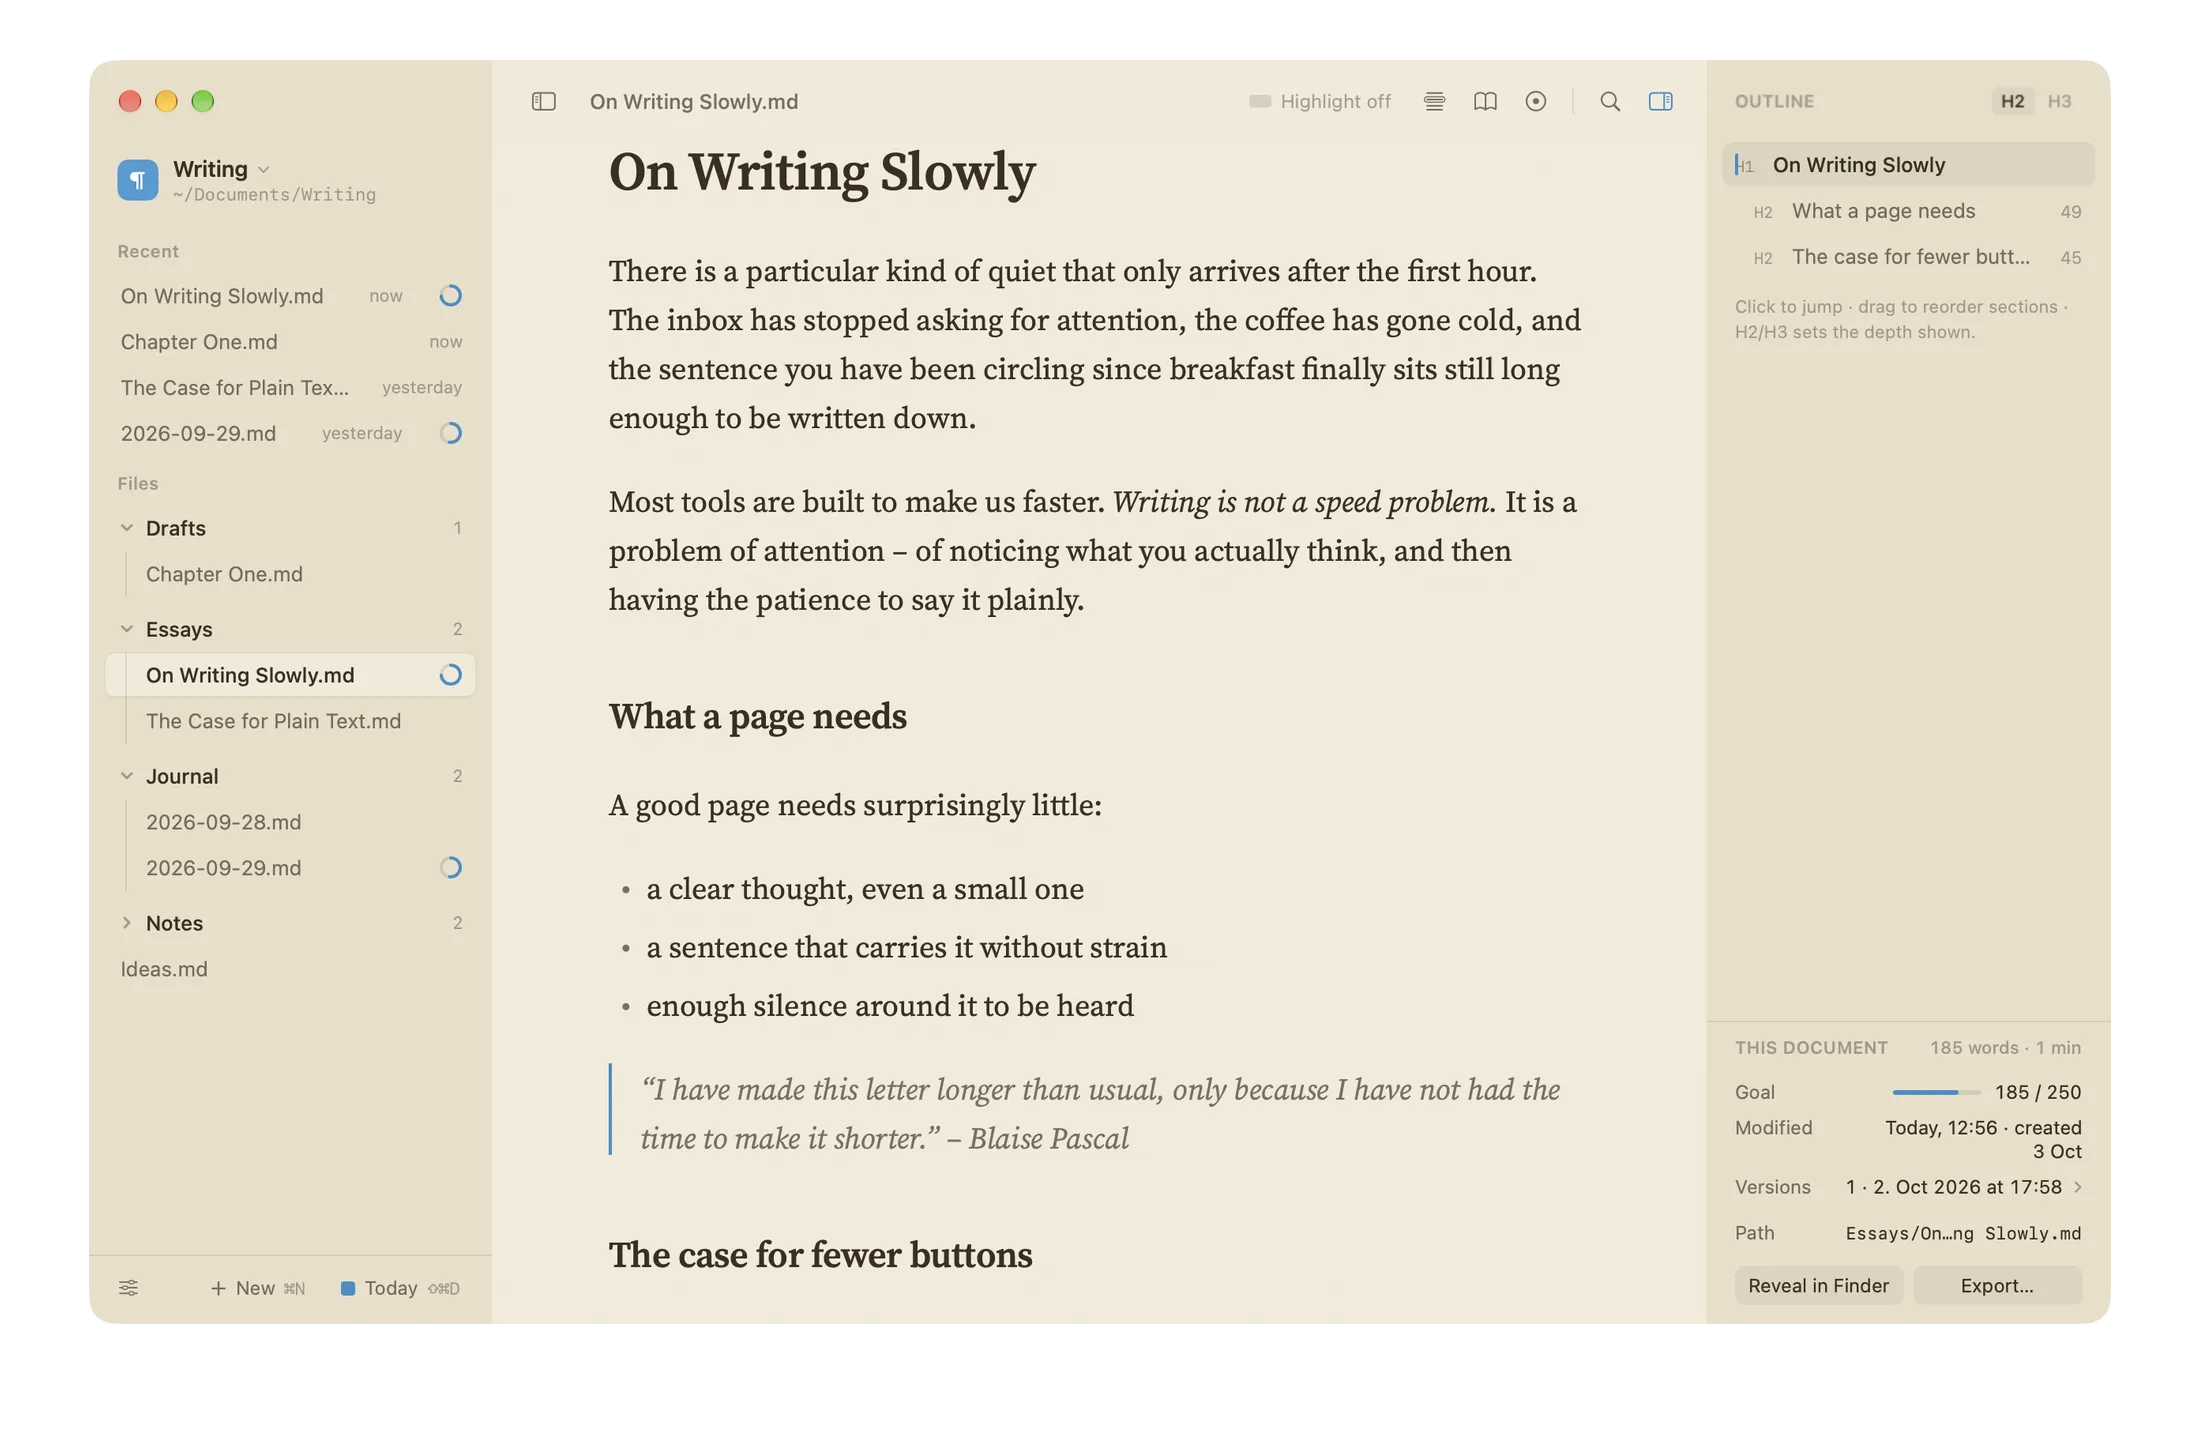Click the heading The case for fewer buttons
Viewport: 2200px width, 1441px height.
pos(820,1255)
